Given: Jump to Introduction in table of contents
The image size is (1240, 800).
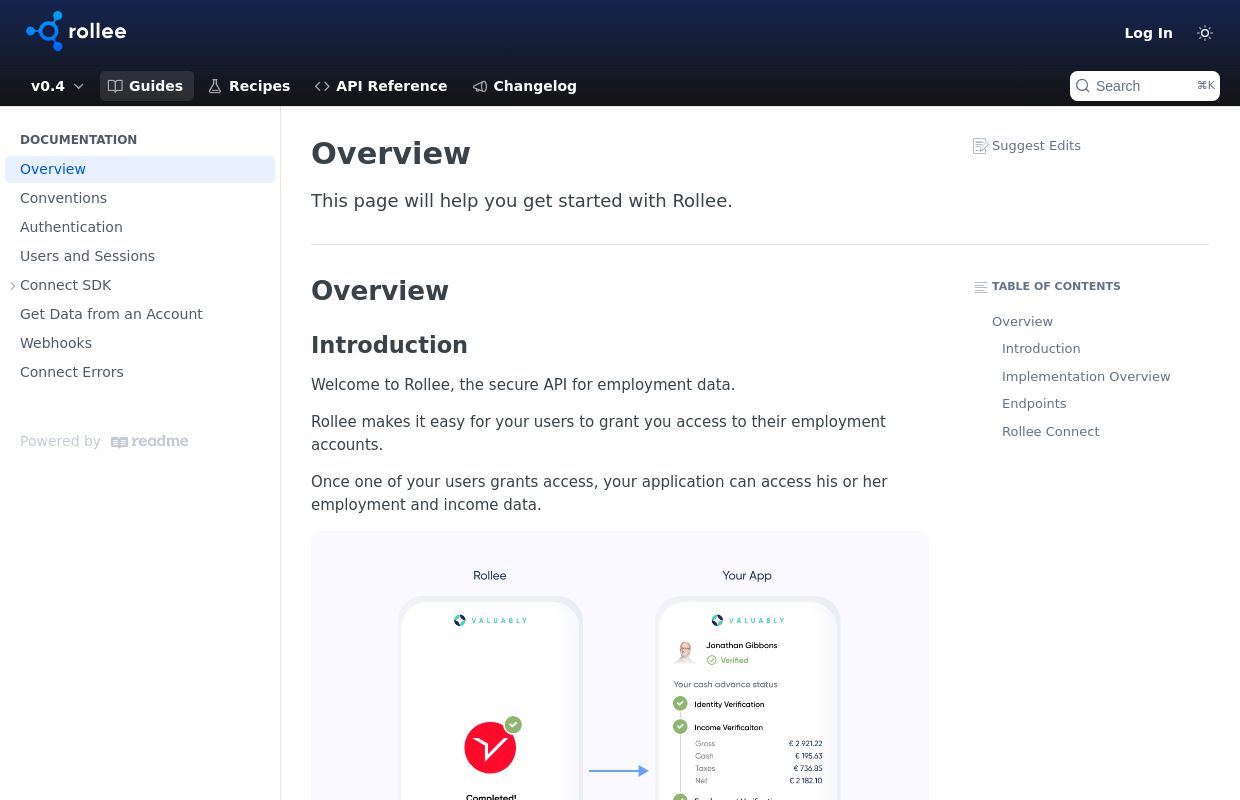Looking at the screenshot, I should coord(1041,349).
